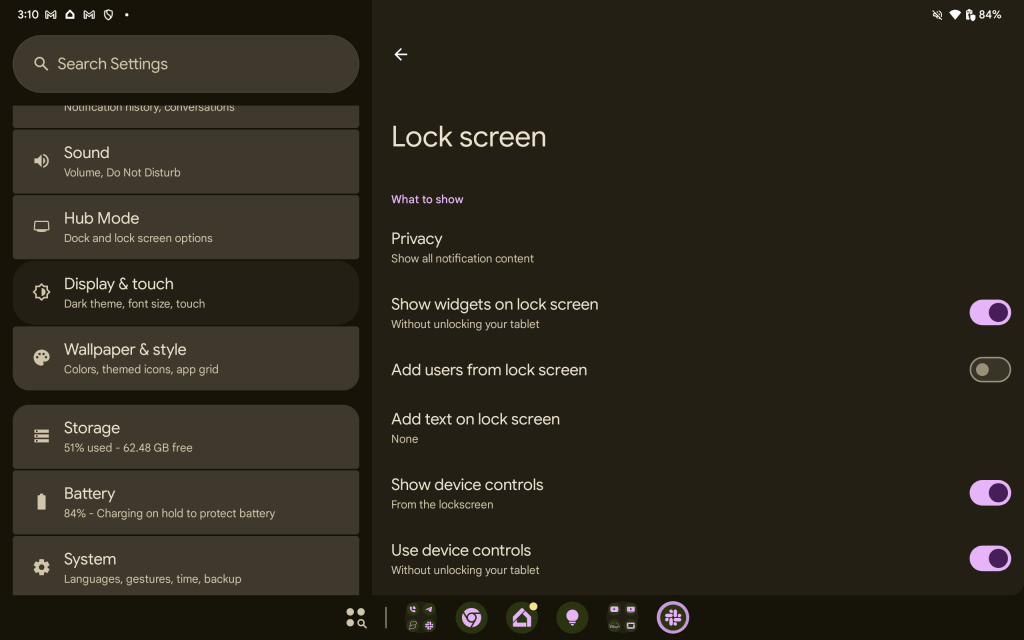Open Slack from the taskbar
This screenshot has width=1024, height=640.
pos(673,618)
